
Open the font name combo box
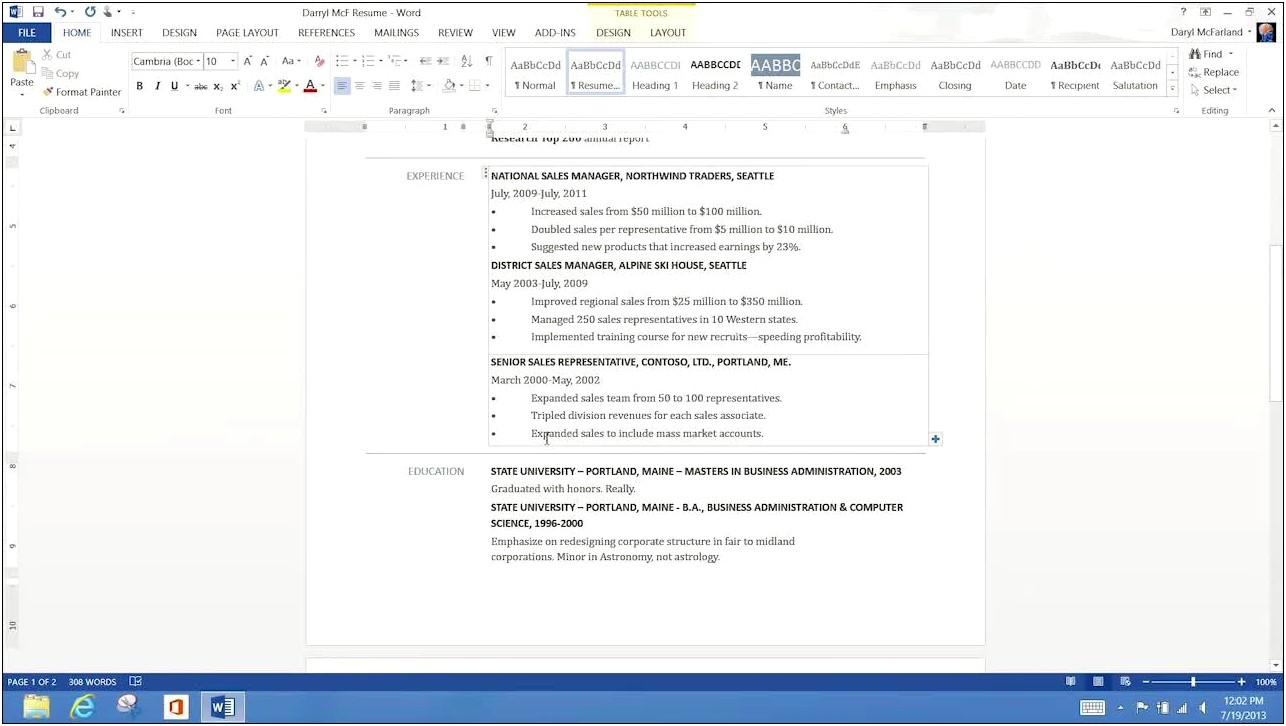click(166, 61)
